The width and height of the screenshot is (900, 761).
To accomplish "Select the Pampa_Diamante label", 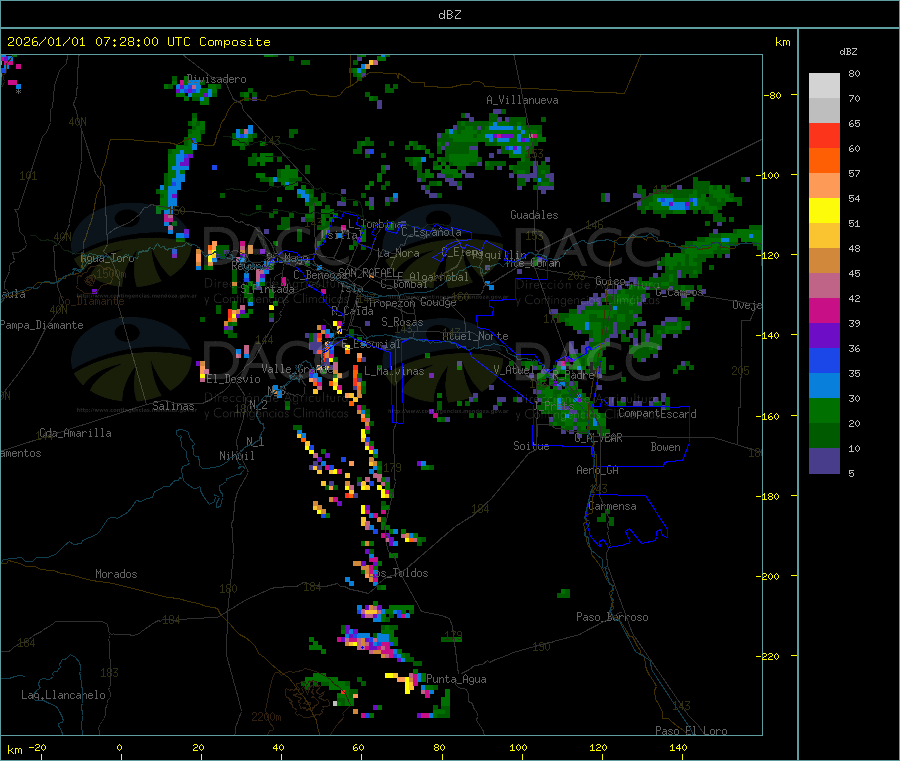I will tap(42, 325).
